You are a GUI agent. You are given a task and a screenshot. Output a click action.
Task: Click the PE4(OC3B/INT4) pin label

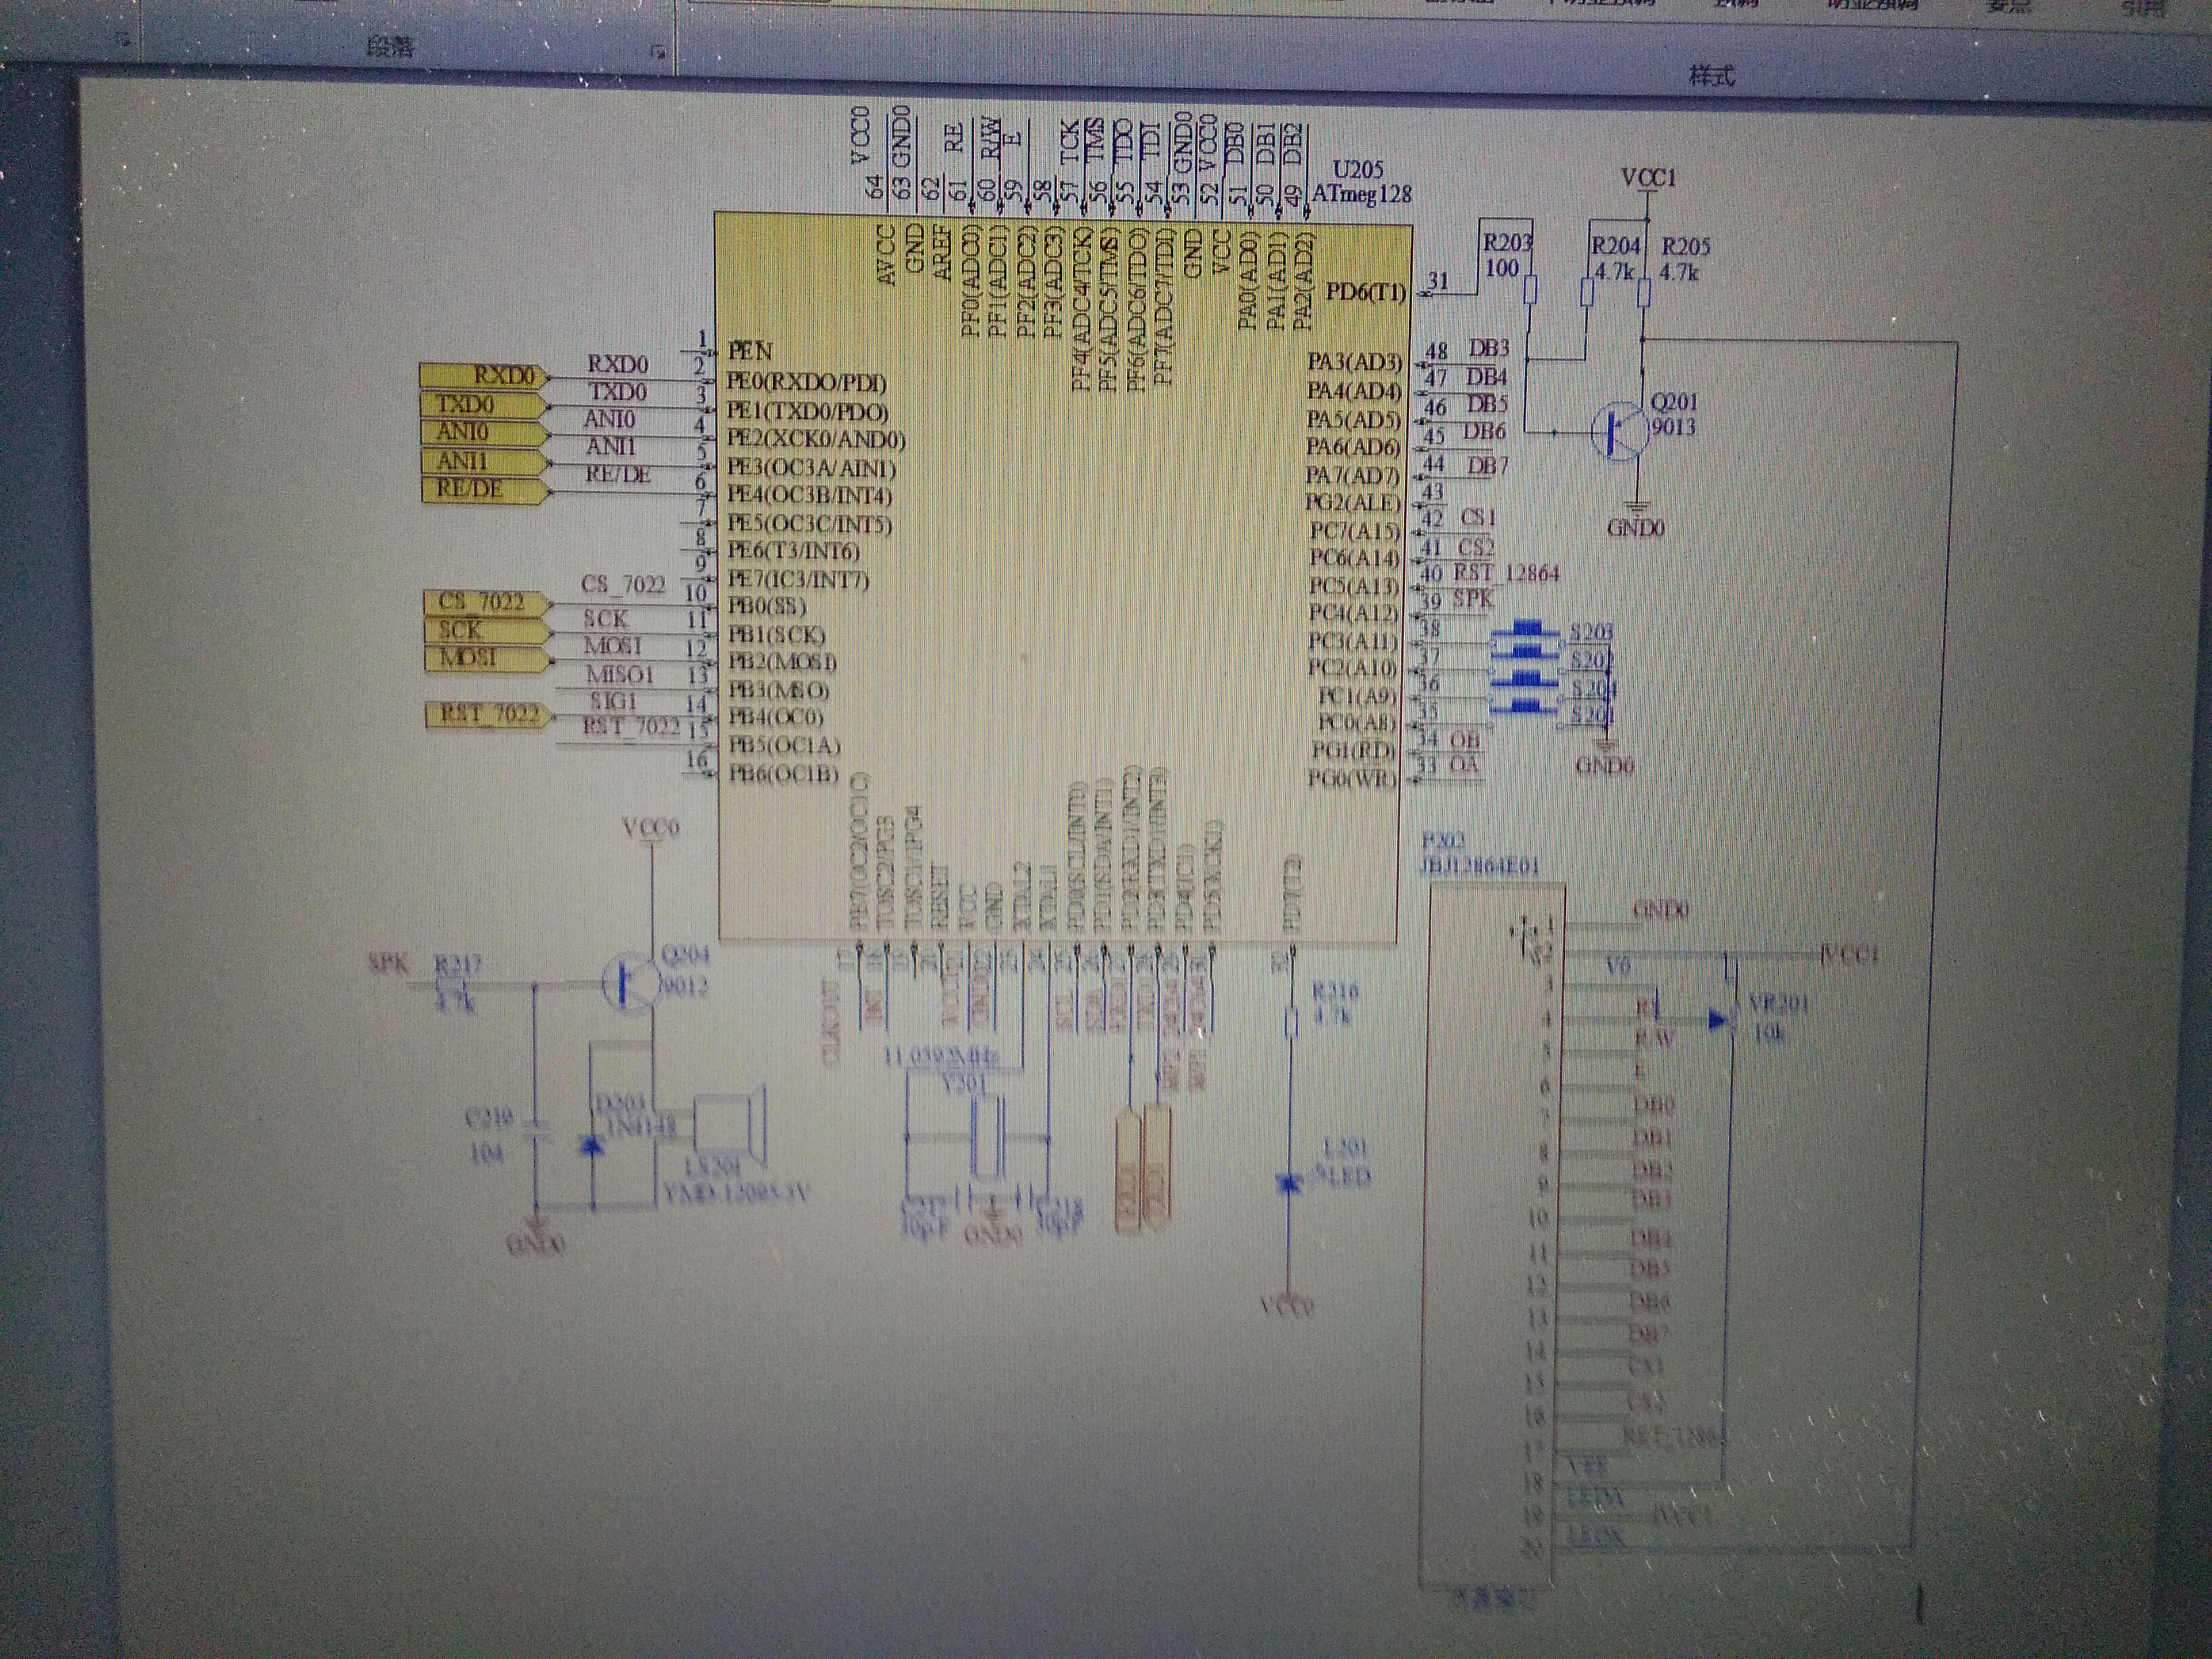(809, 495)
